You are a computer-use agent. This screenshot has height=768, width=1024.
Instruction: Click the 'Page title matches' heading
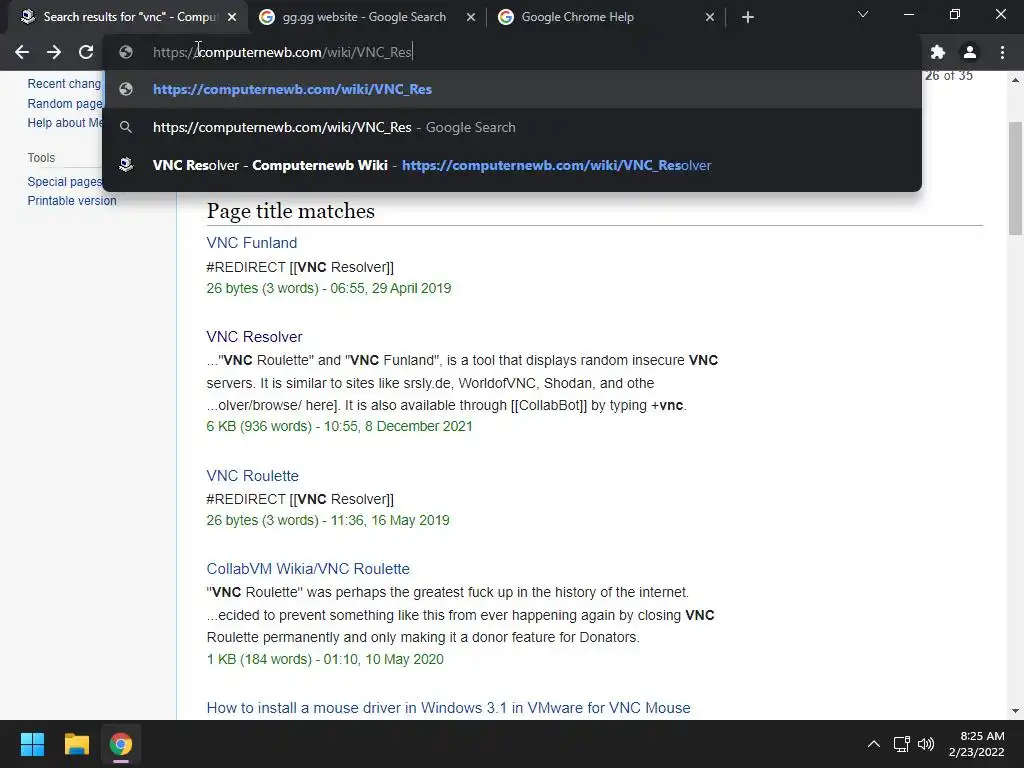tap(291, 211)
